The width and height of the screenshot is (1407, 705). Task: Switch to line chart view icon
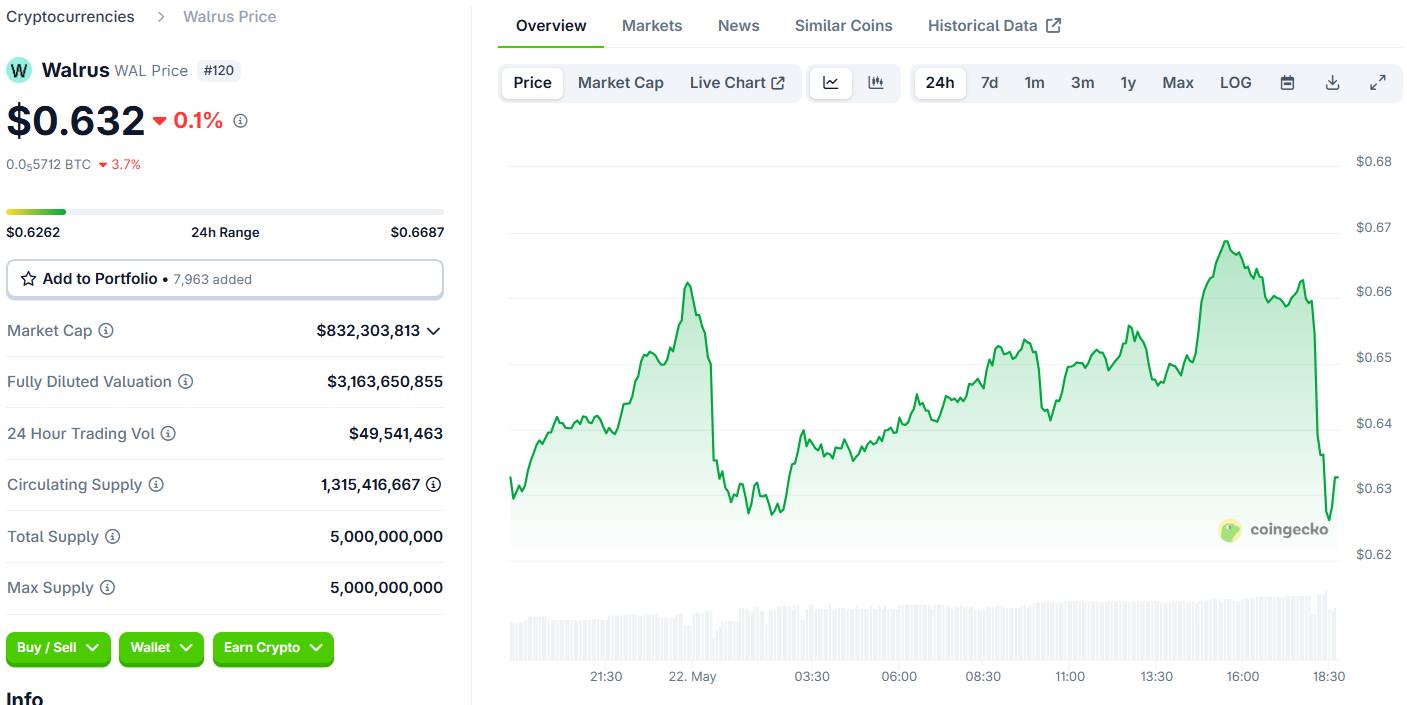(831, 83)
